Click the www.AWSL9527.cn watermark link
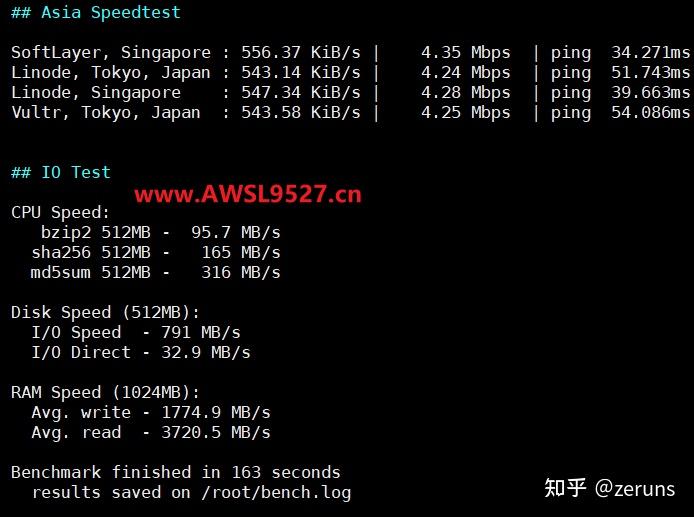This screenshot has width=694, height=517. [x=248, y=194]
